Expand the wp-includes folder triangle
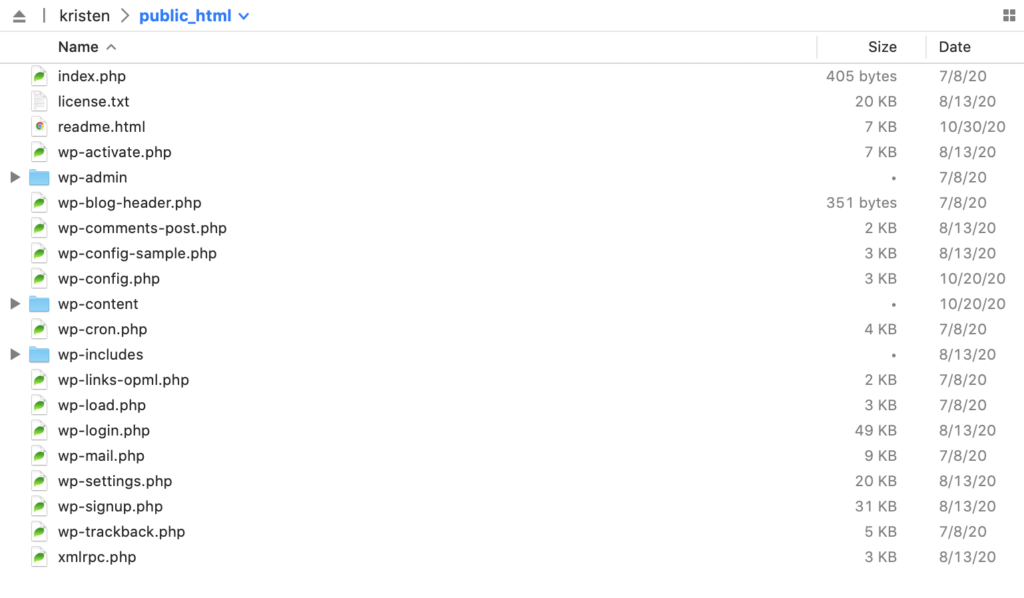Screen dimensions: 1024x598 point(15,354)
